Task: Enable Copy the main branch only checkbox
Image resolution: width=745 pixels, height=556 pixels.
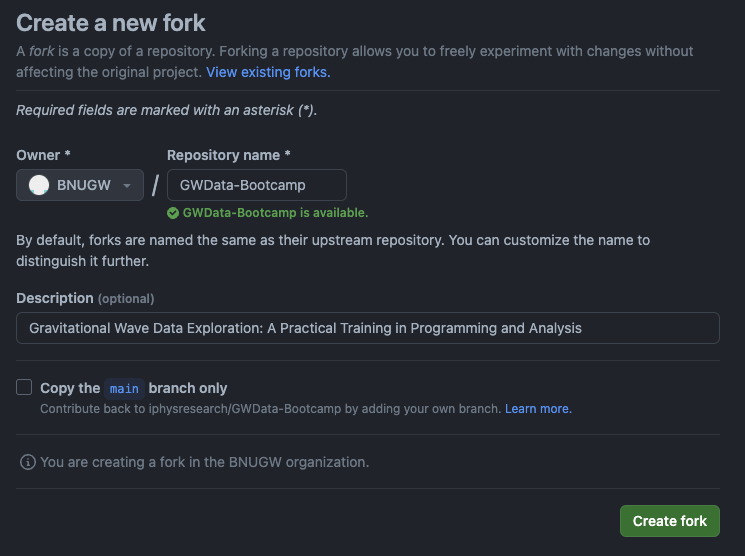Action: tap(24, 387)
